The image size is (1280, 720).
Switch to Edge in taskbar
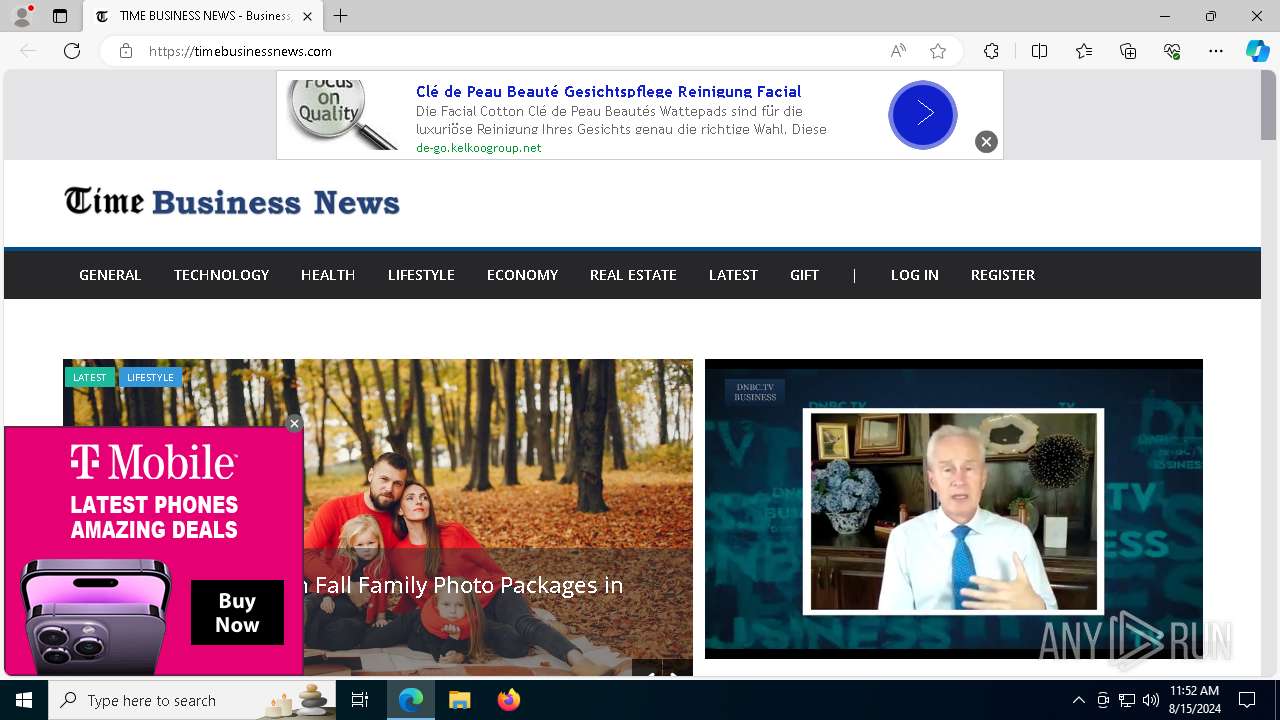point(411,700)
